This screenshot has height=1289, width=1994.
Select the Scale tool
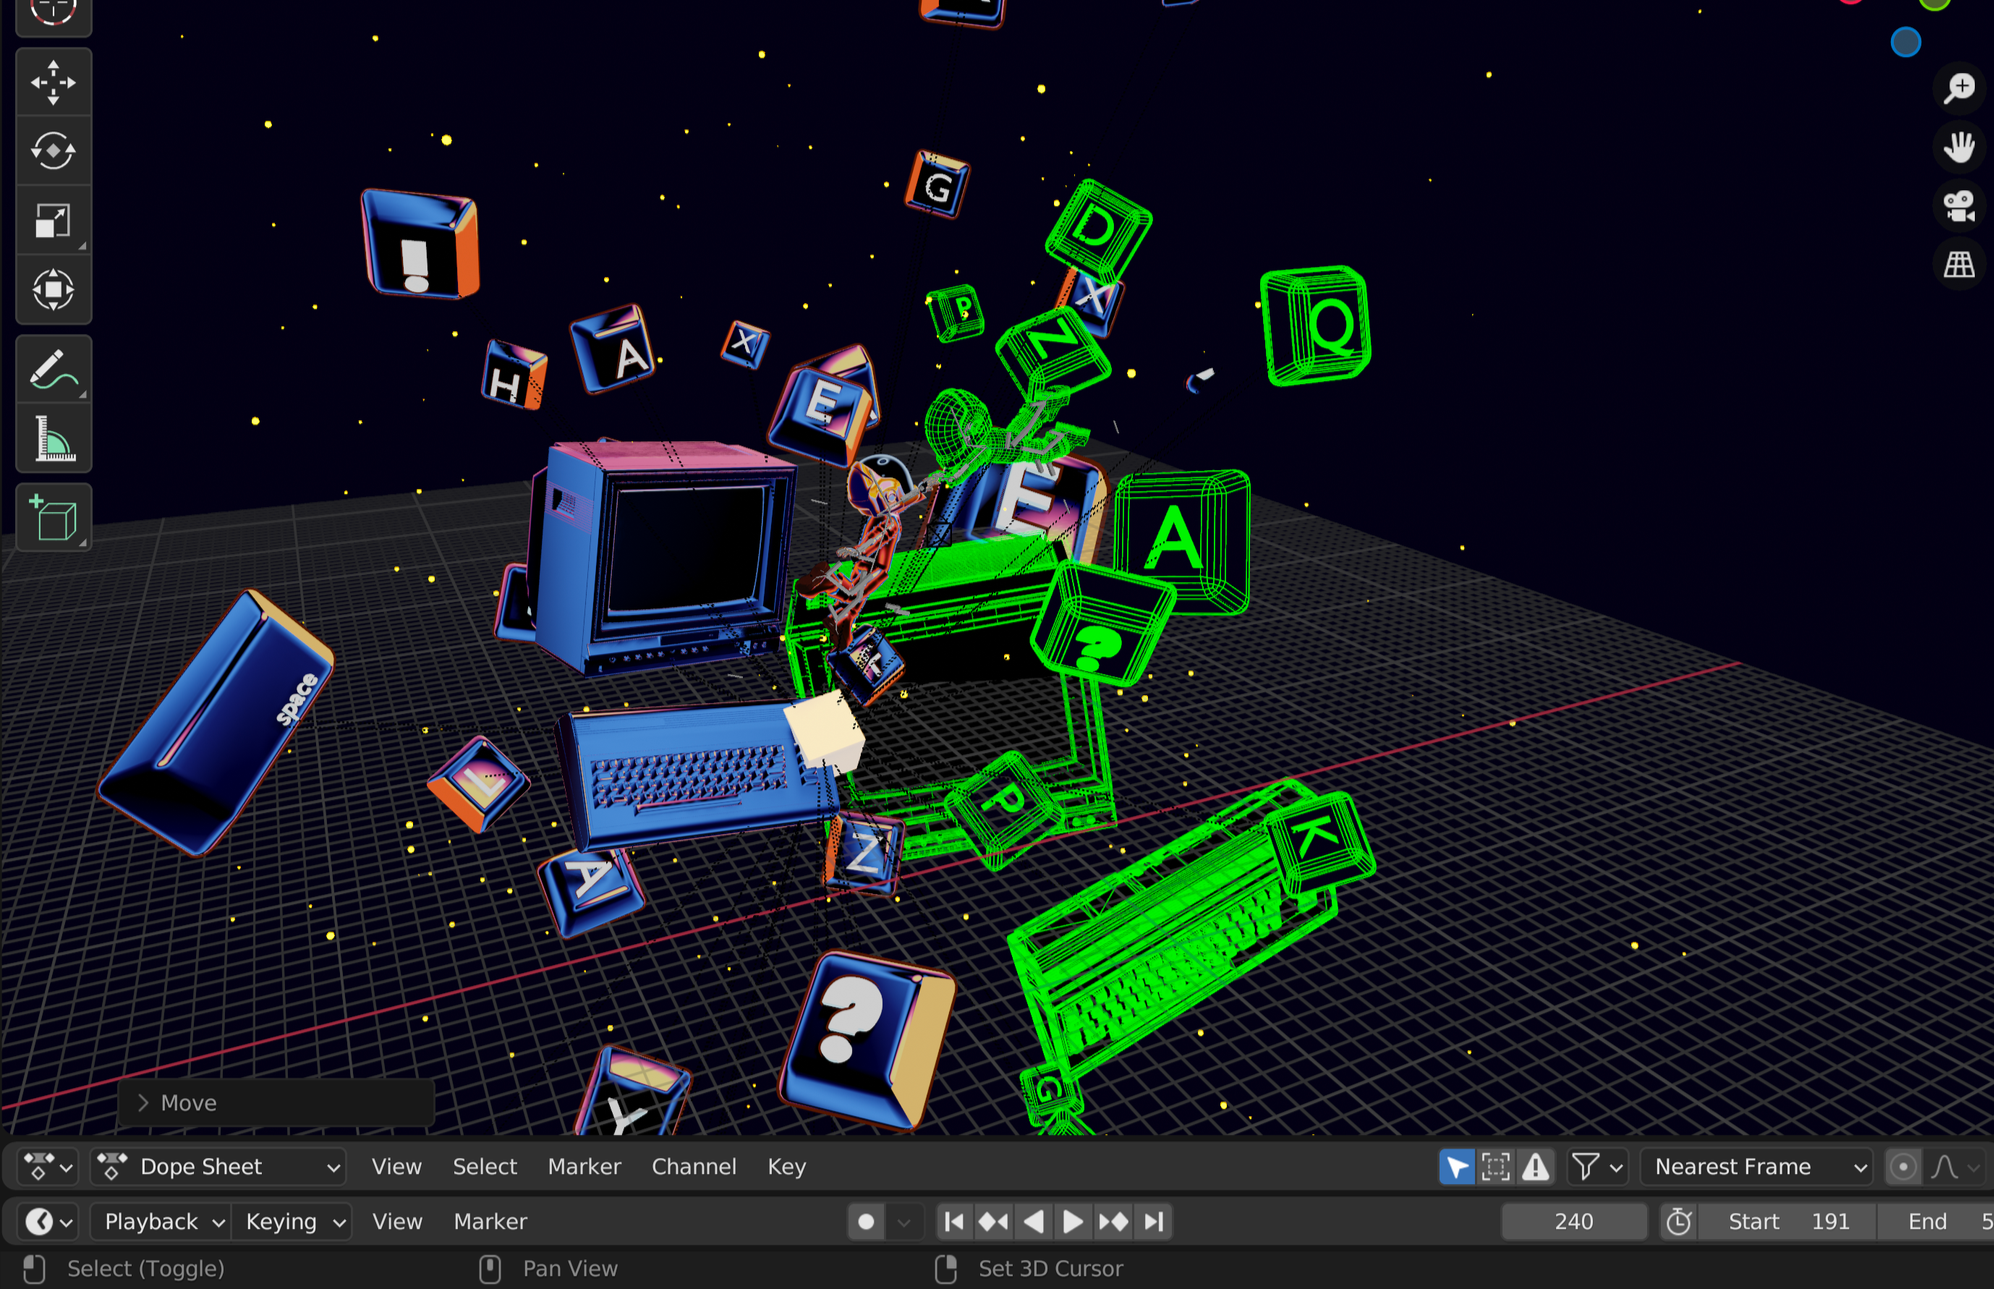point(53,221)
